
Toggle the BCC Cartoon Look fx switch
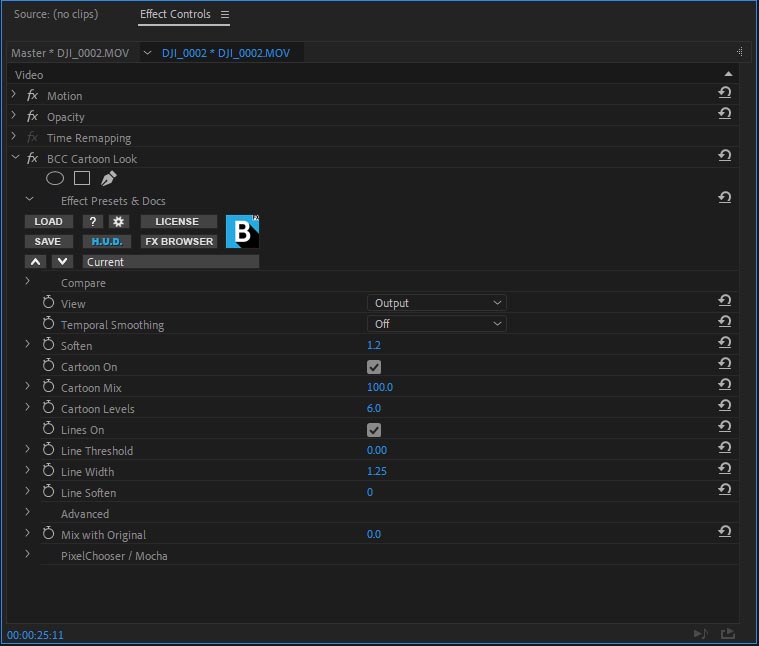click(x=32, y=158)
